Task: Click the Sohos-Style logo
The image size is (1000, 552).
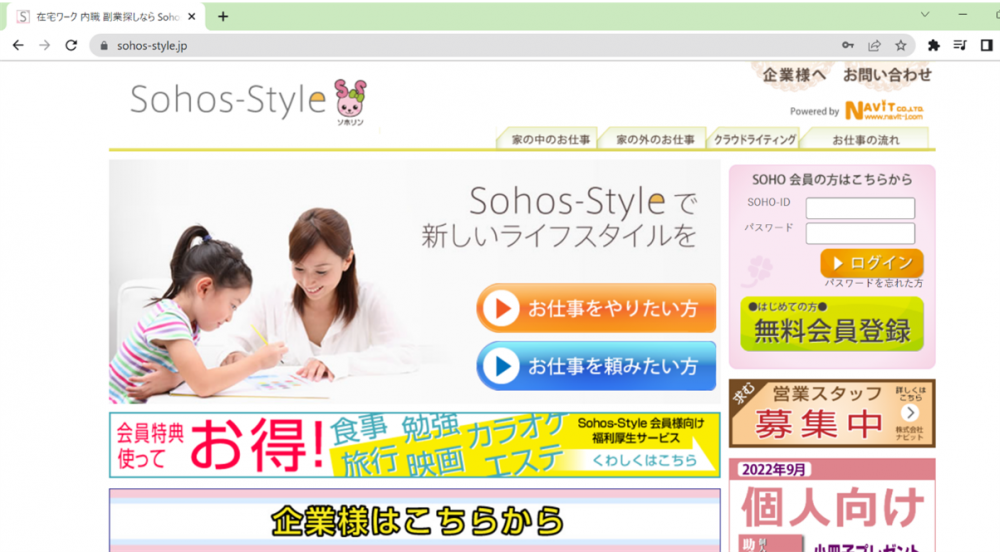Action: click(228, 100)
